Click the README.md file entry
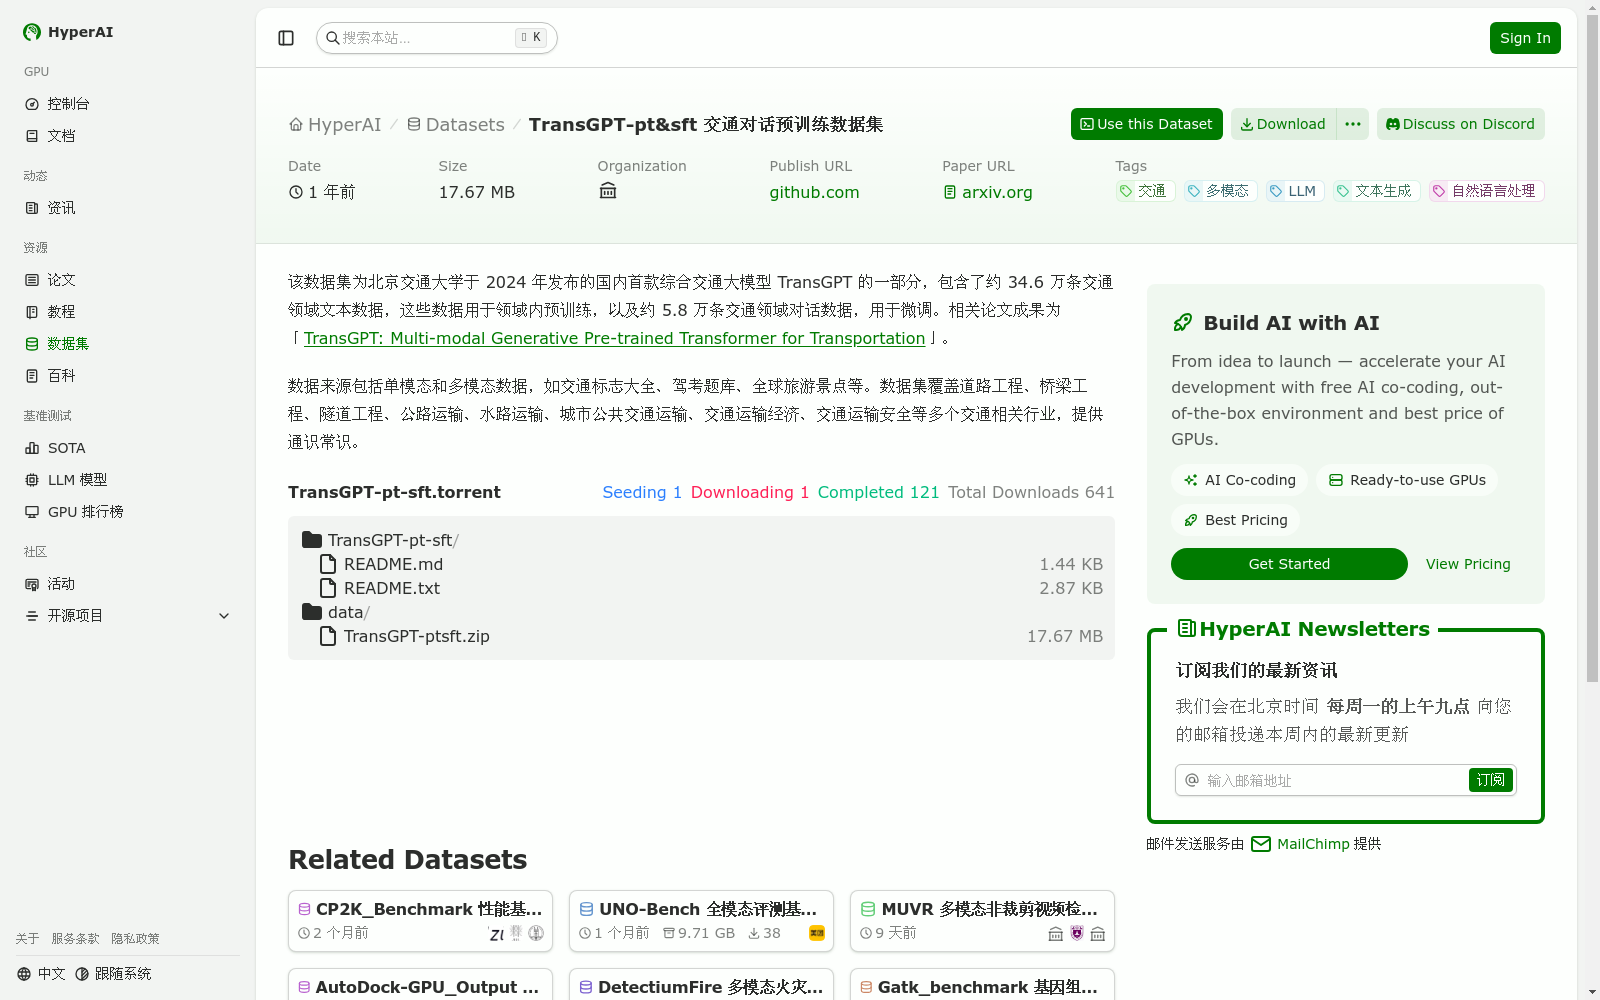This screenshot has height=1000, width=1600. [x=382, y=564]
